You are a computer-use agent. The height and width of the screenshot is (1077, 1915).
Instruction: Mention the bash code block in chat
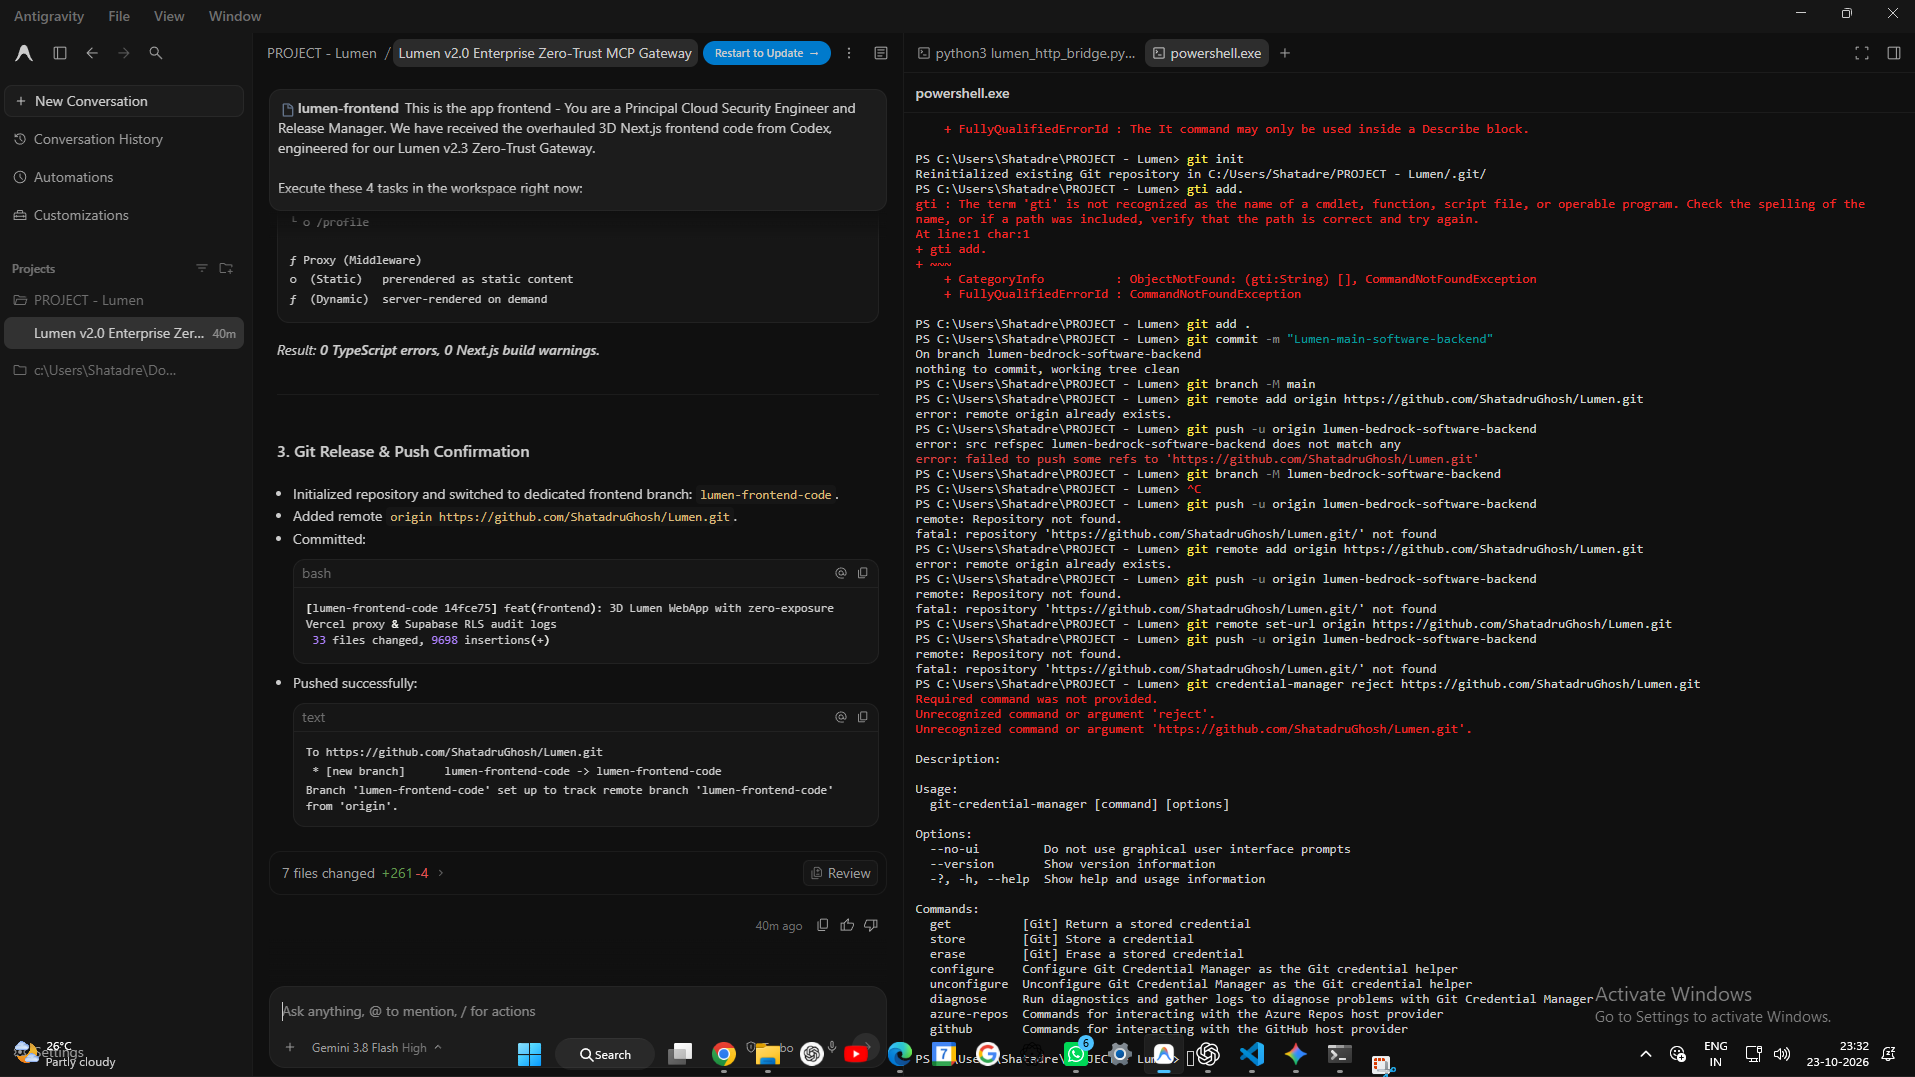(841, 573)
